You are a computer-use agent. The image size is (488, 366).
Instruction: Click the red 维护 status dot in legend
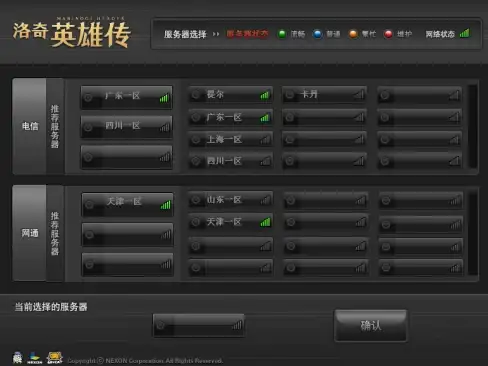388,34
